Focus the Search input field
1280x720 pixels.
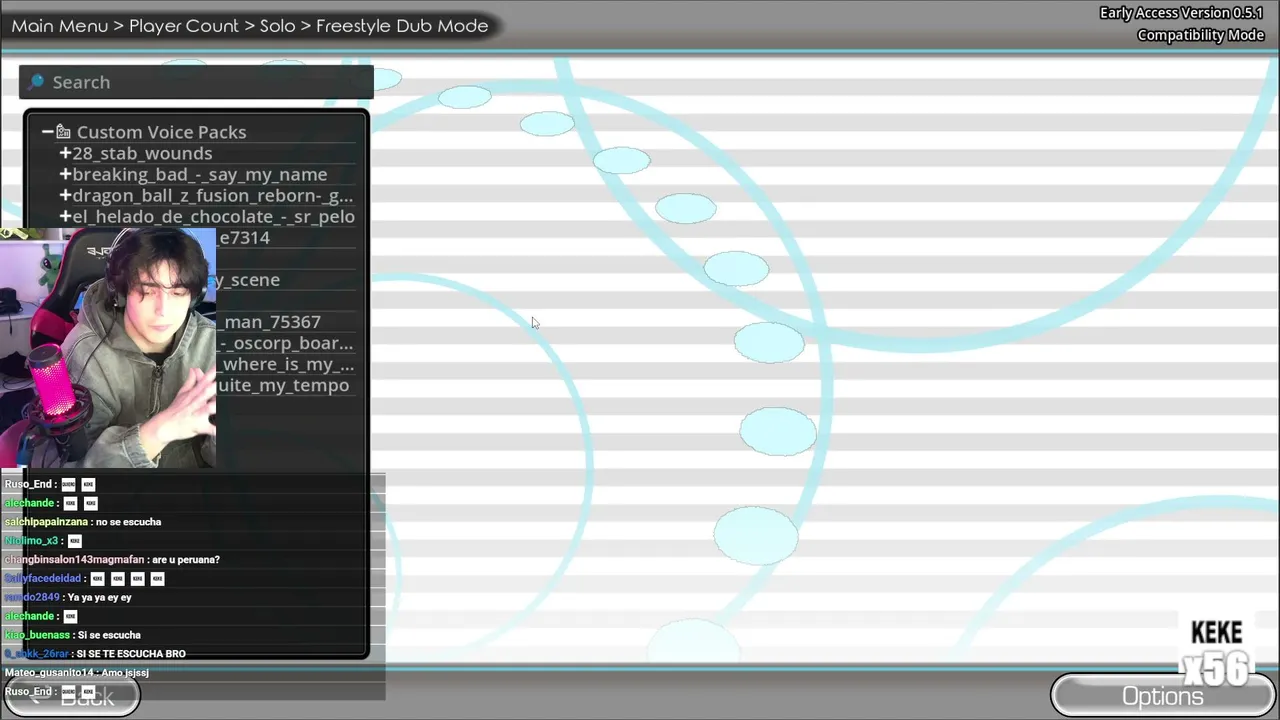196,82
